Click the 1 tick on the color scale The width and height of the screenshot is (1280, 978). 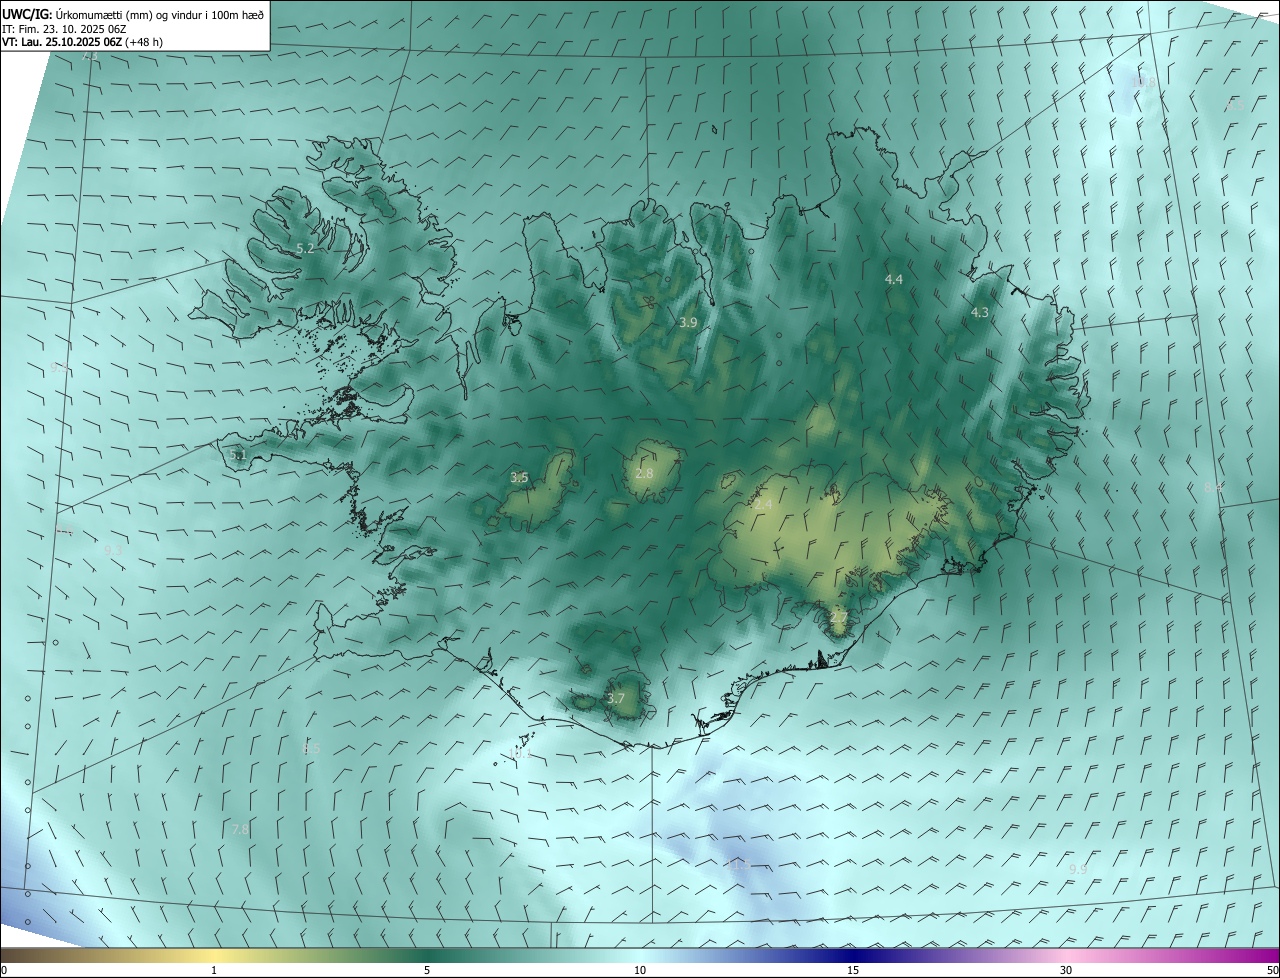214,970
